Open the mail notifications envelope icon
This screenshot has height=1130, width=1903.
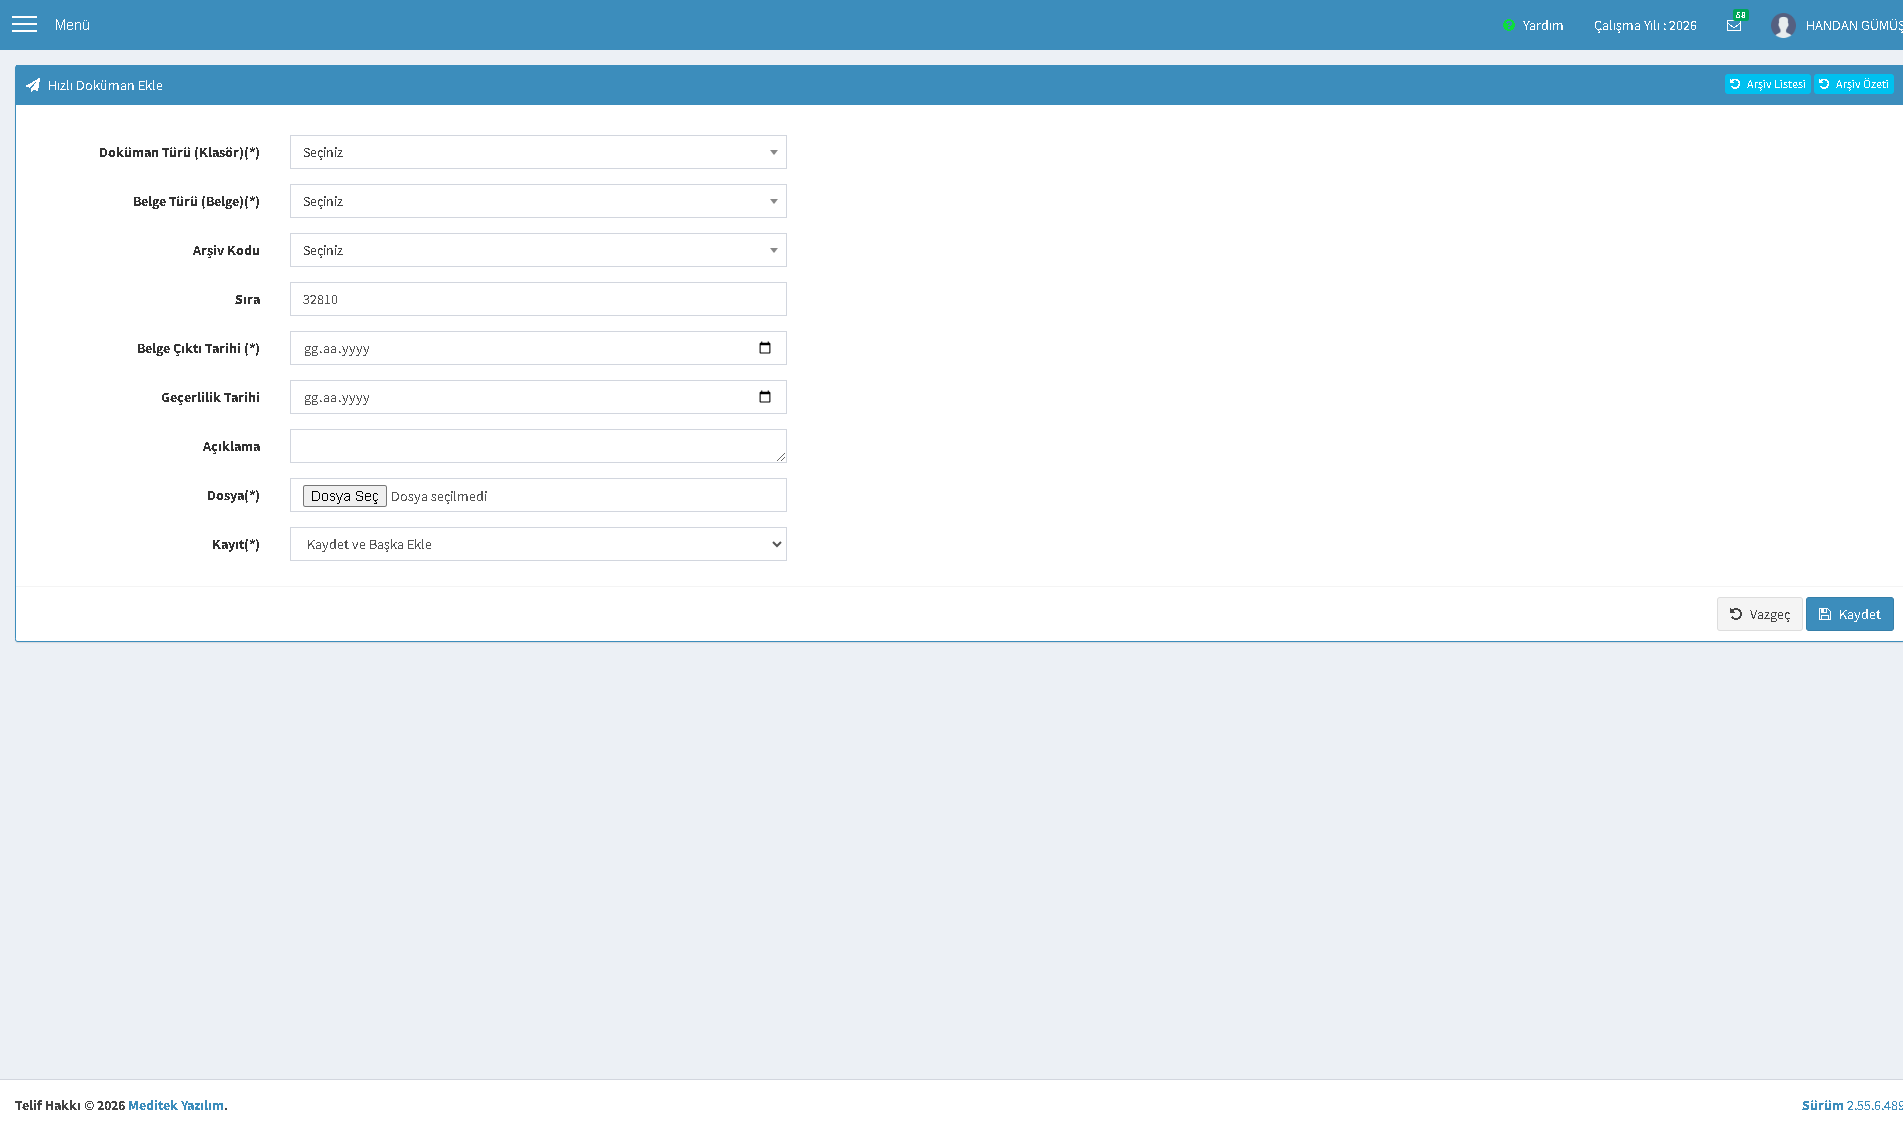1734,25
